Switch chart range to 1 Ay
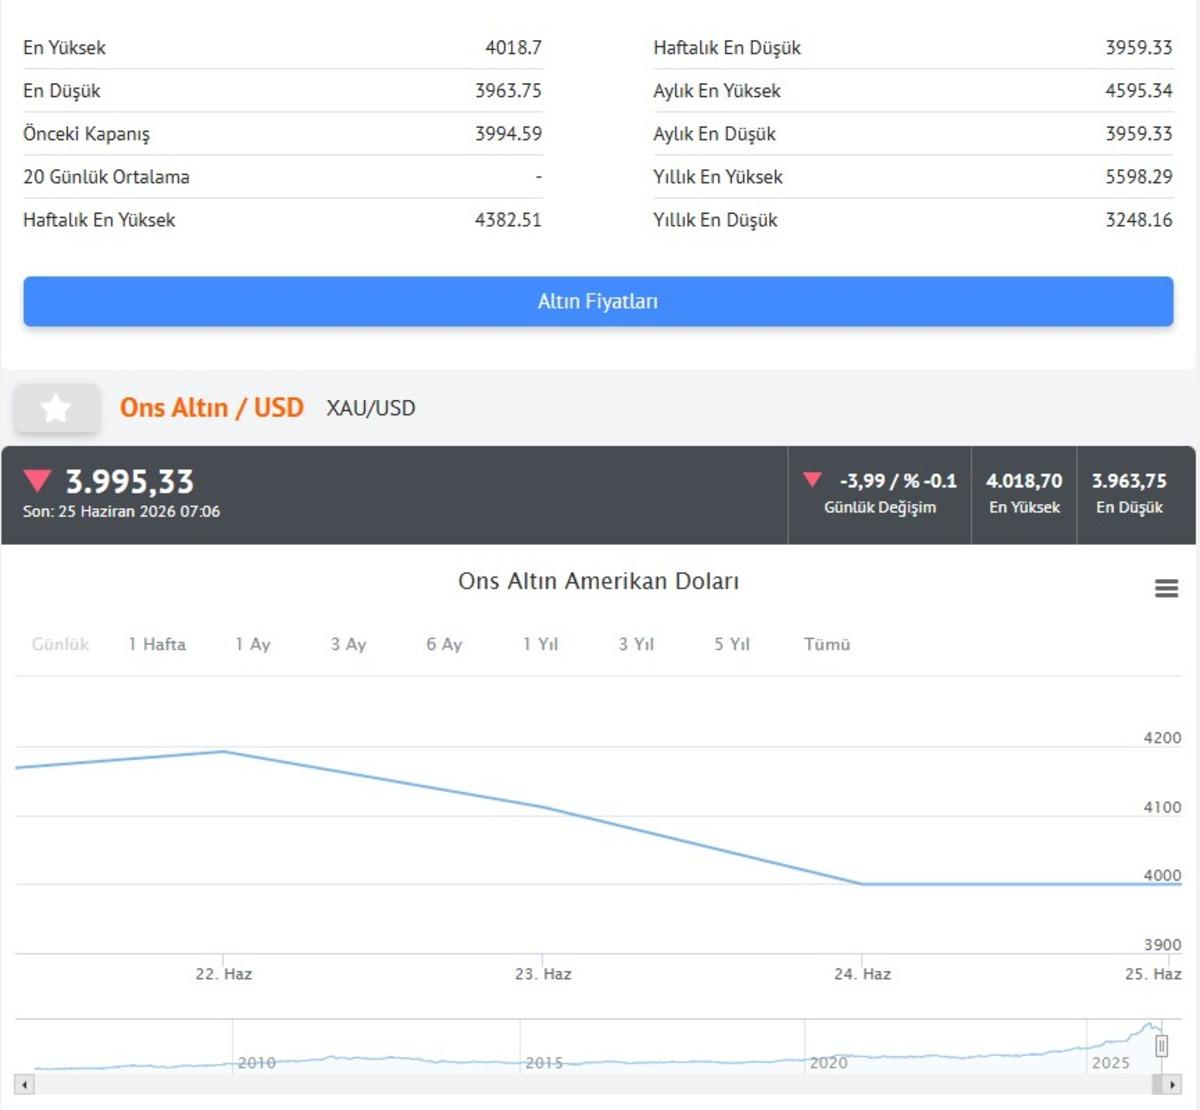1200x1110 pixels. tap(253, 644)
